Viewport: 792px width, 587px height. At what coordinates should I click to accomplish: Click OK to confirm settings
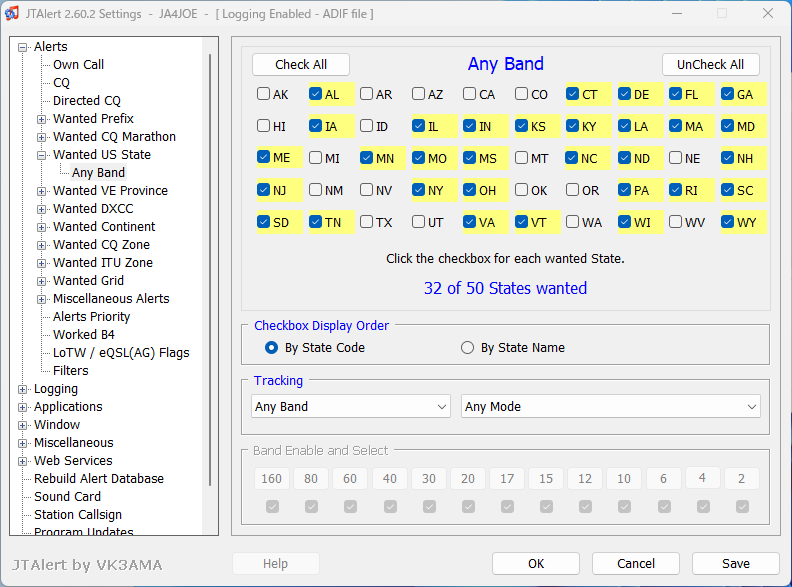point(536,563)
